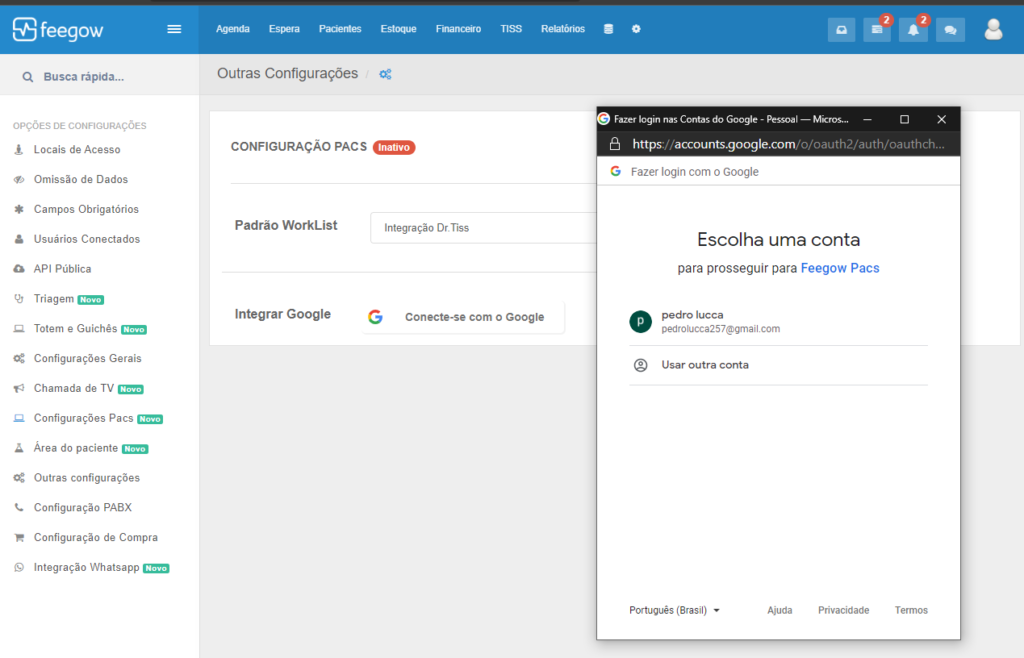The width and height of the screenshot is (1024, 658).
Task: Click the Termos link in popup
Action: click(x=911, y=610)
